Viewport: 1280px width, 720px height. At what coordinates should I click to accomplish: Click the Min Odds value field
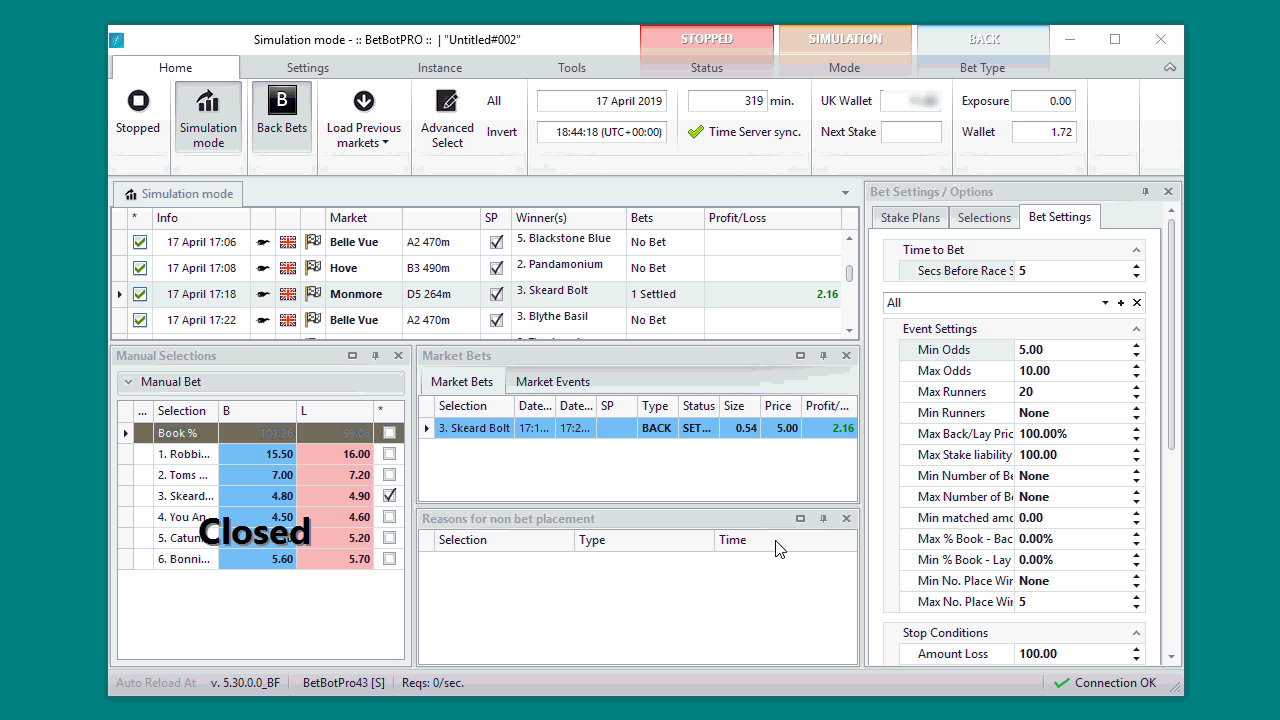click(1072, 350)
